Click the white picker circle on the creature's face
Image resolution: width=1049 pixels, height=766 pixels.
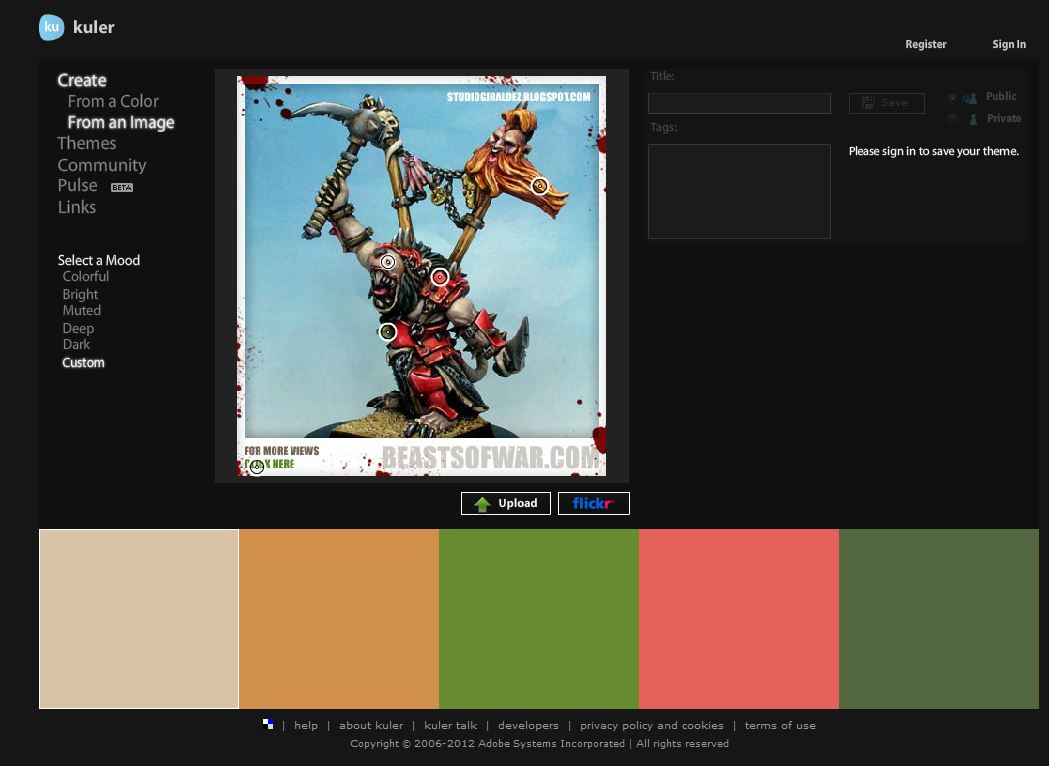[388, 262]
